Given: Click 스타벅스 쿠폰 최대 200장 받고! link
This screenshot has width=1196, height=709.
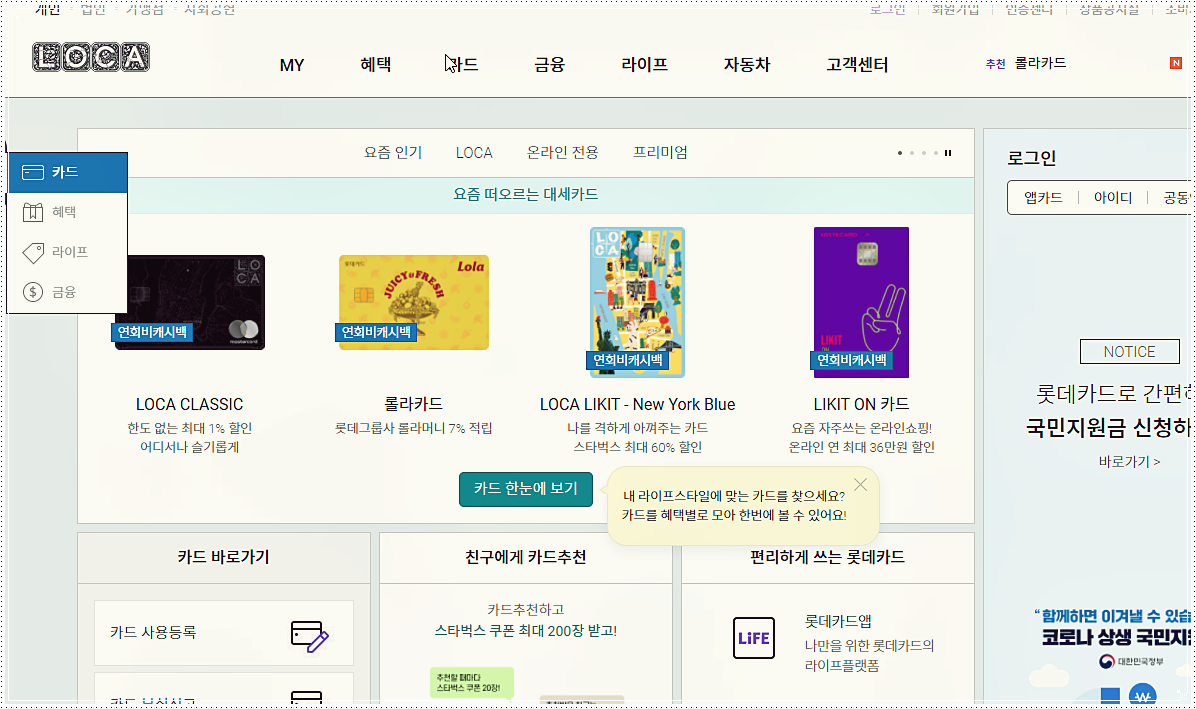Looking at the screenshot, I should click(526, 630).
